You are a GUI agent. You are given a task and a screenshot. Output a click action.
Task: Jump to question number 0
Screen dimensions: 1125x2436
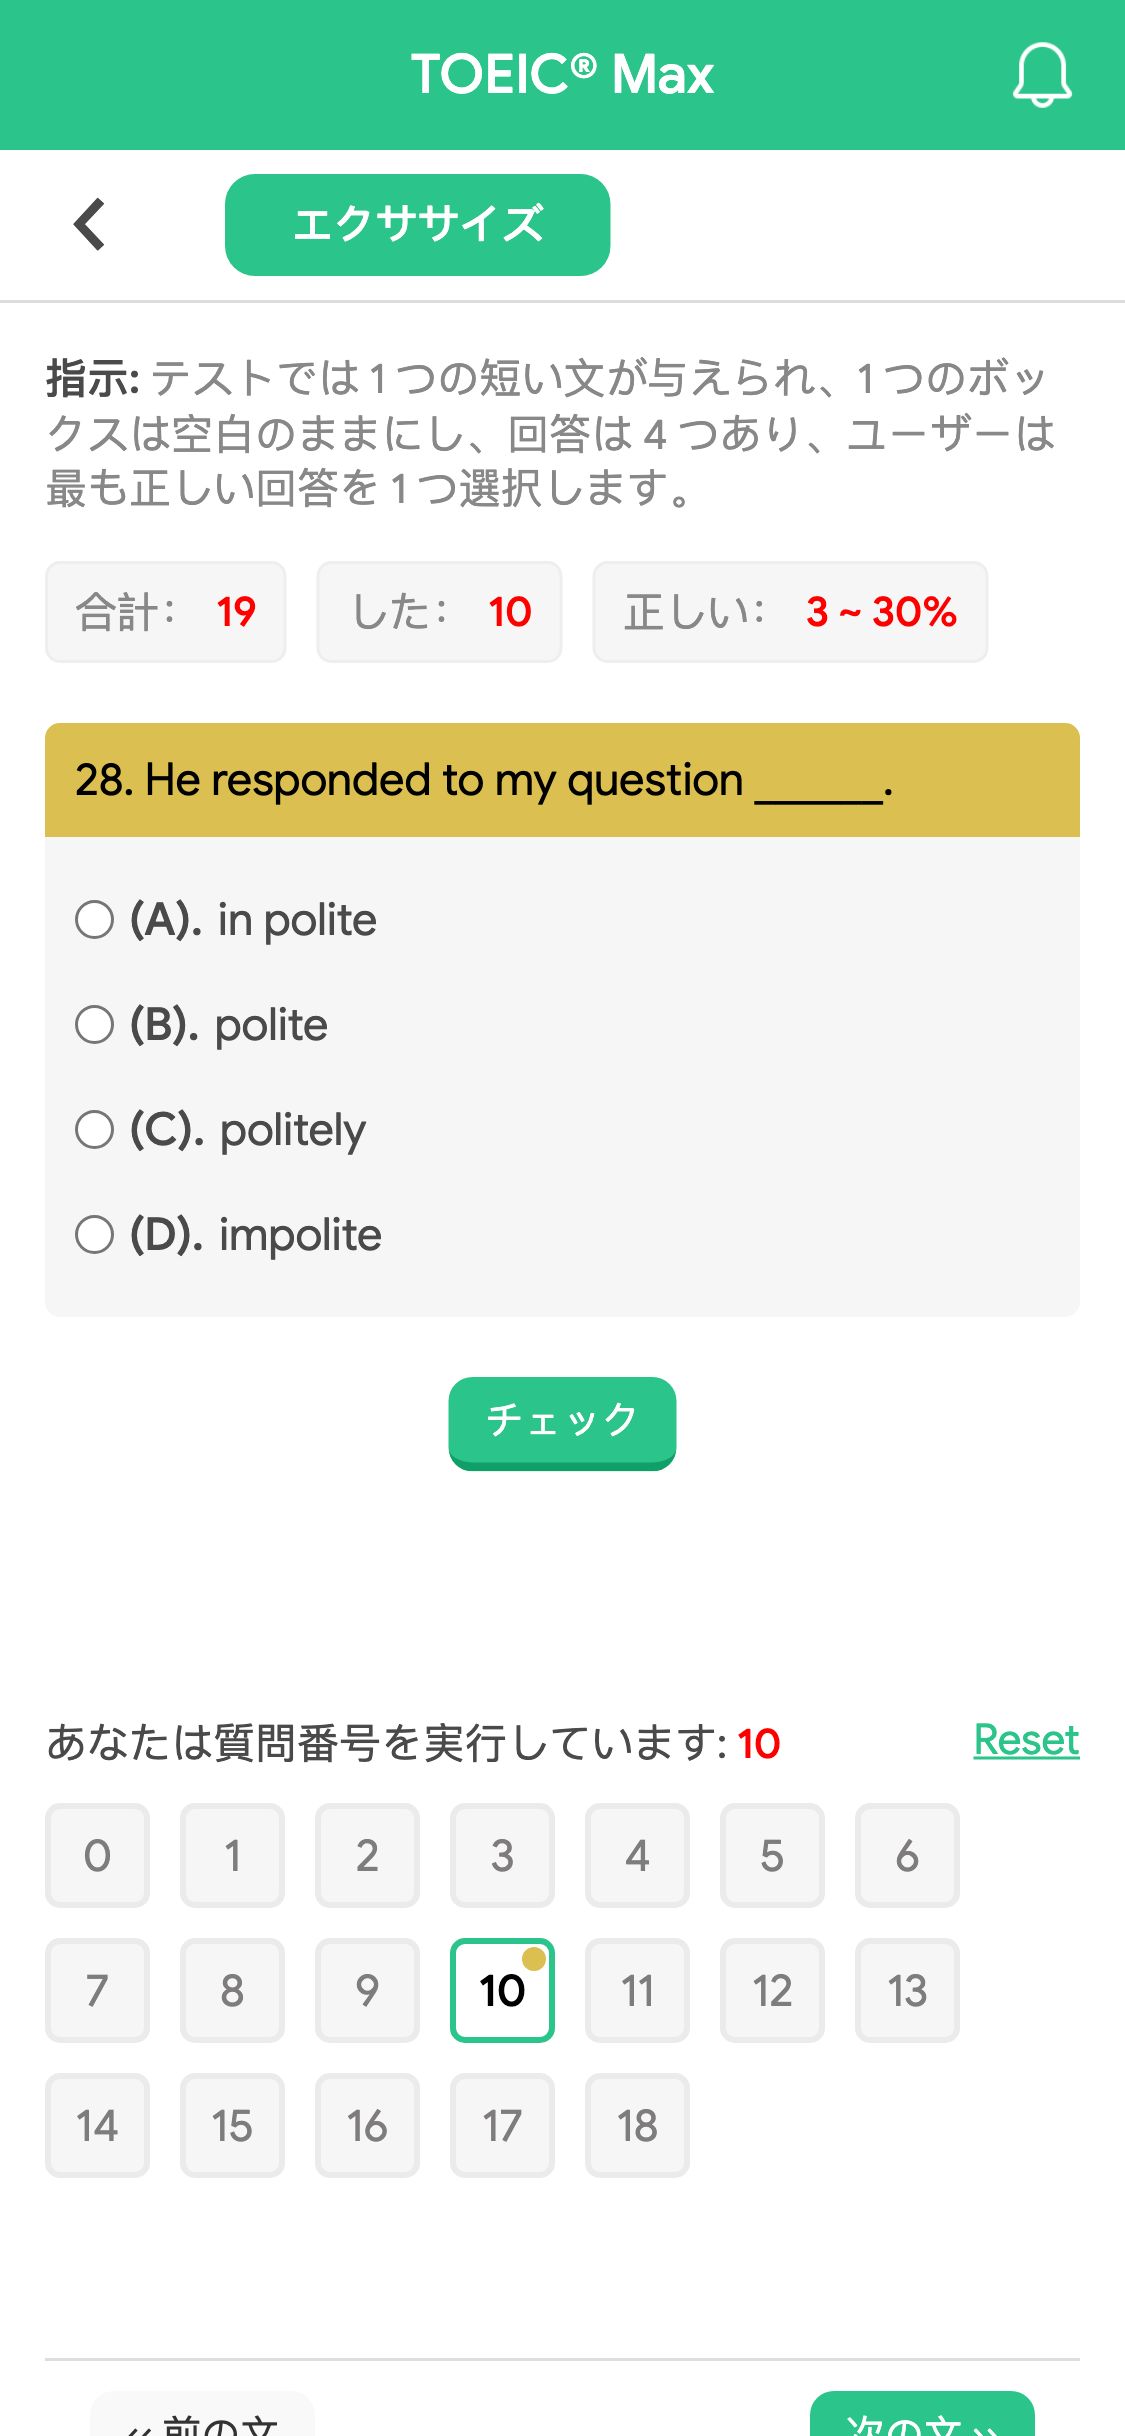pyautogui.click(x=97, y=1855)
